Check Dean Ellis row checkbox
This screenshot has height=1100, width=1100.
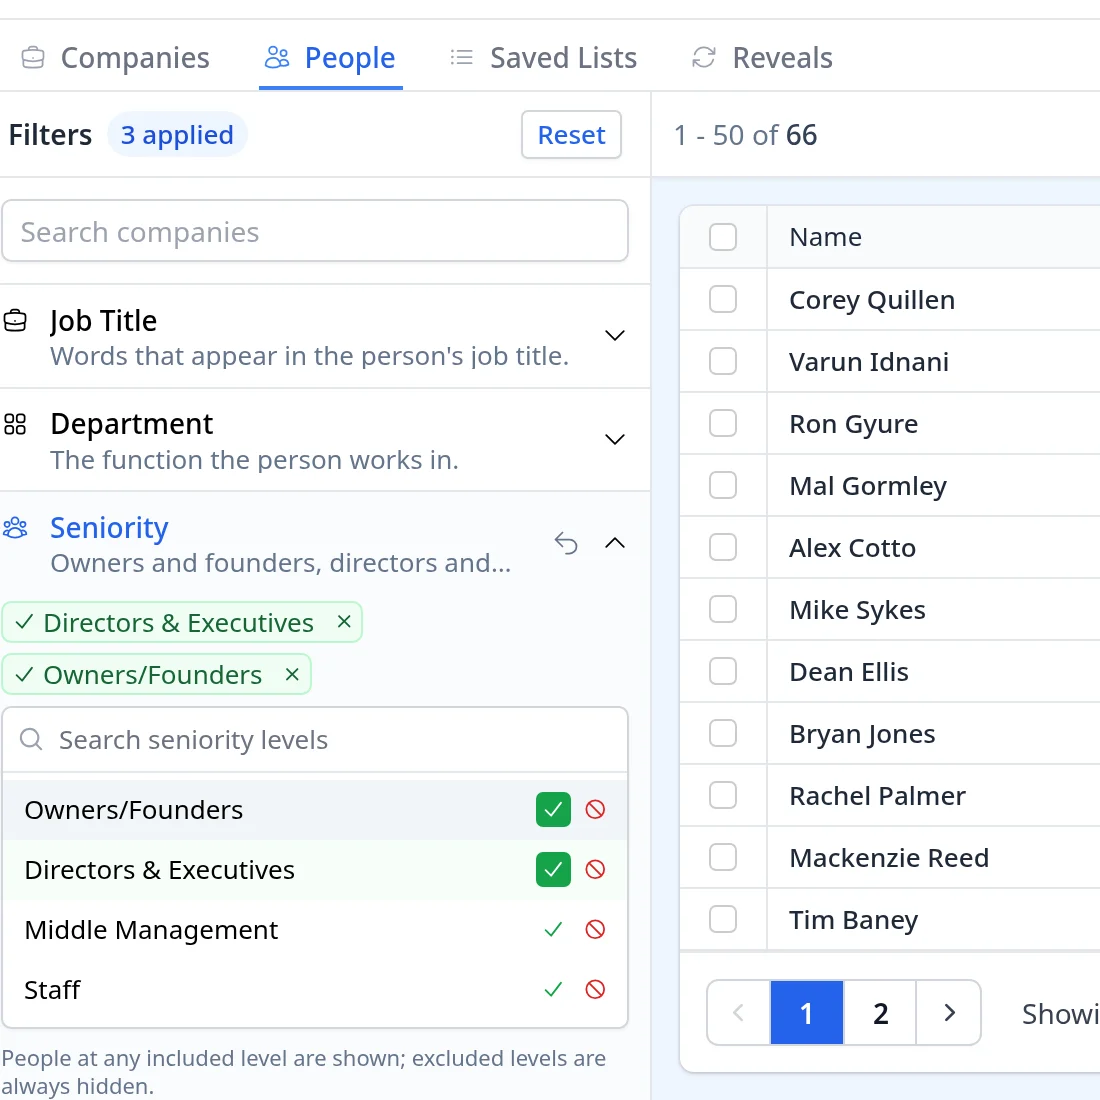tap(723, 671)
